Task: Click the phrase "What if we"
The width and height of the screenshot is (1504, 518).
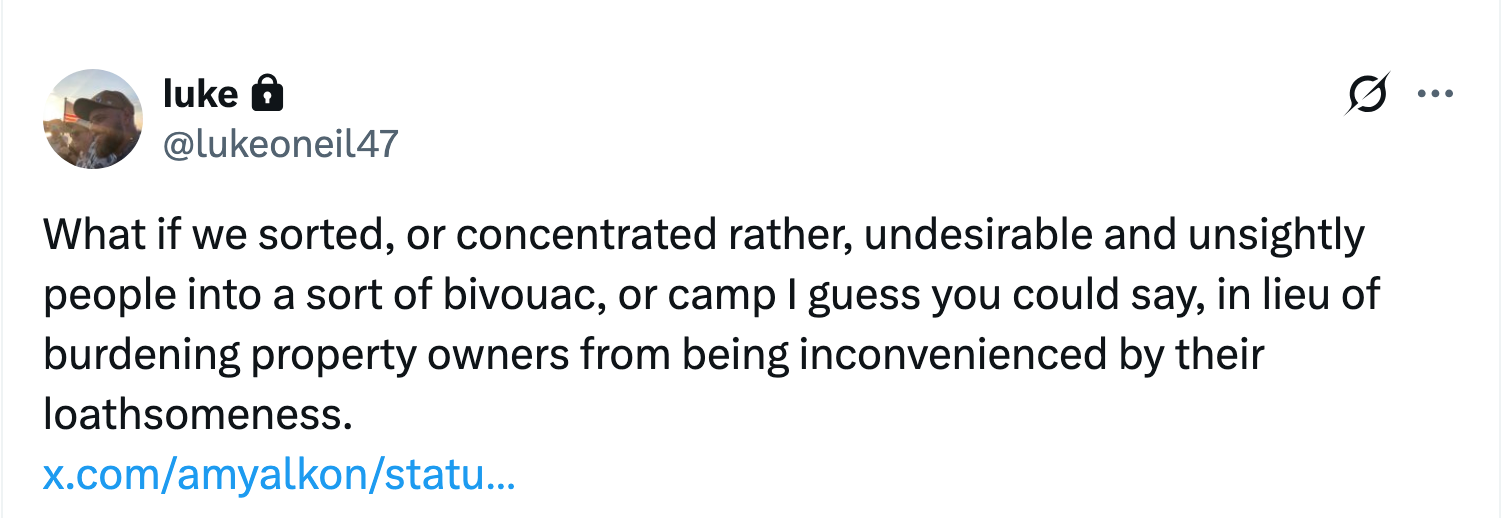Action: click(138, 236)
